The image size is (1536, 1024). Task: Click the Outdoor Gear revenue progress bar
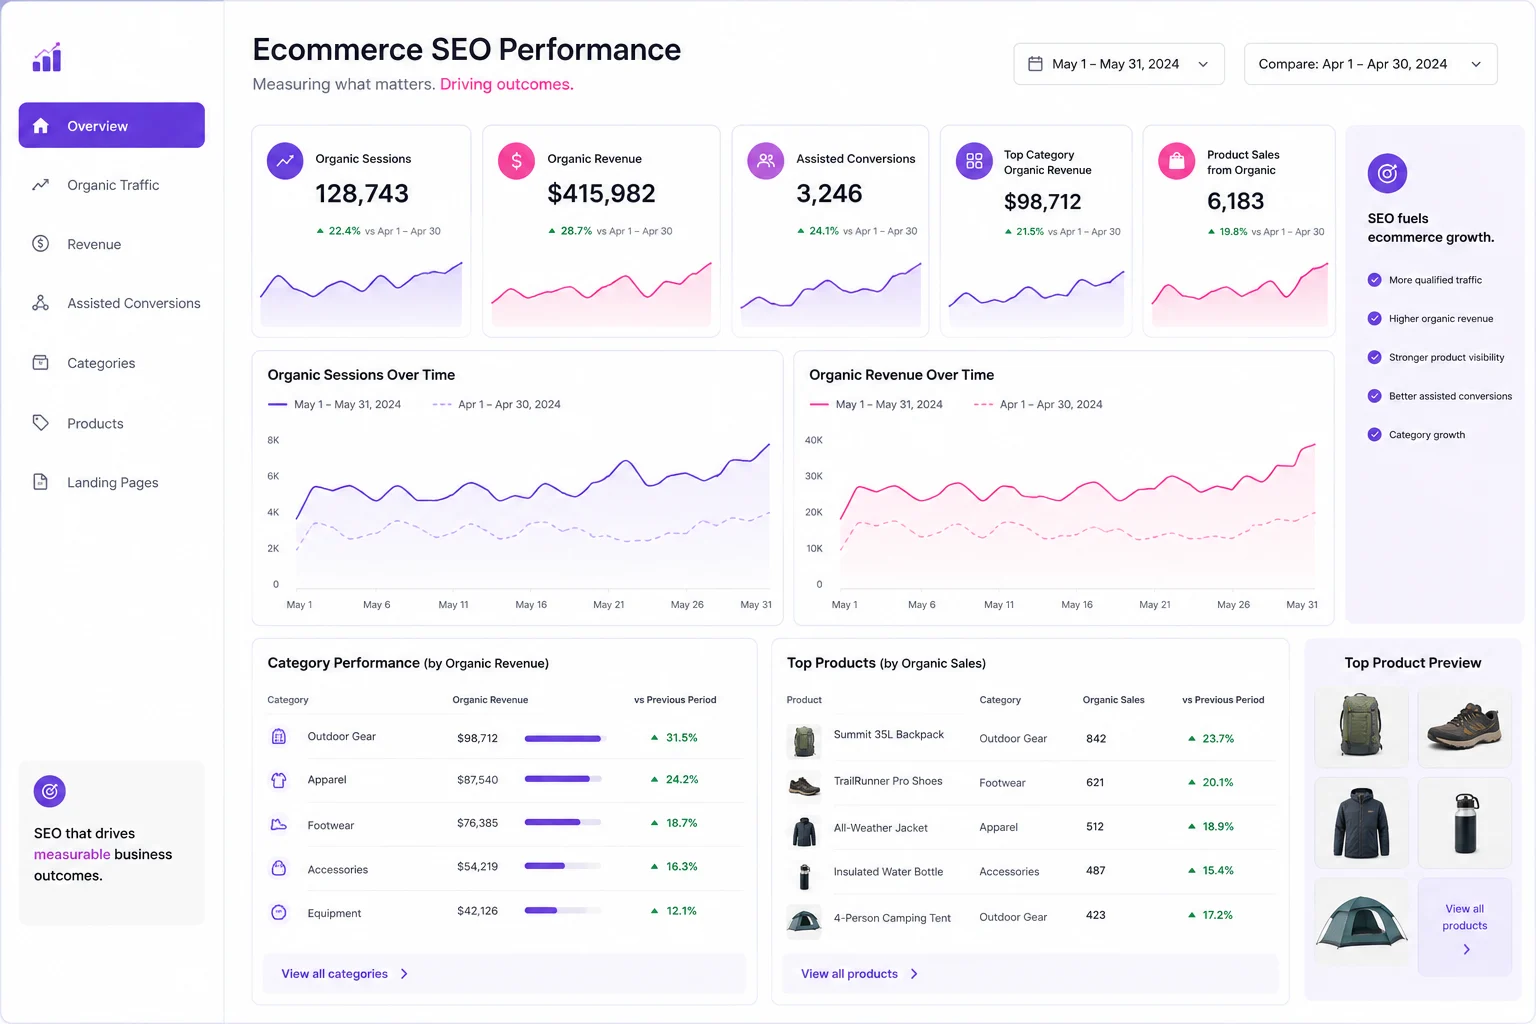(563, 739)
